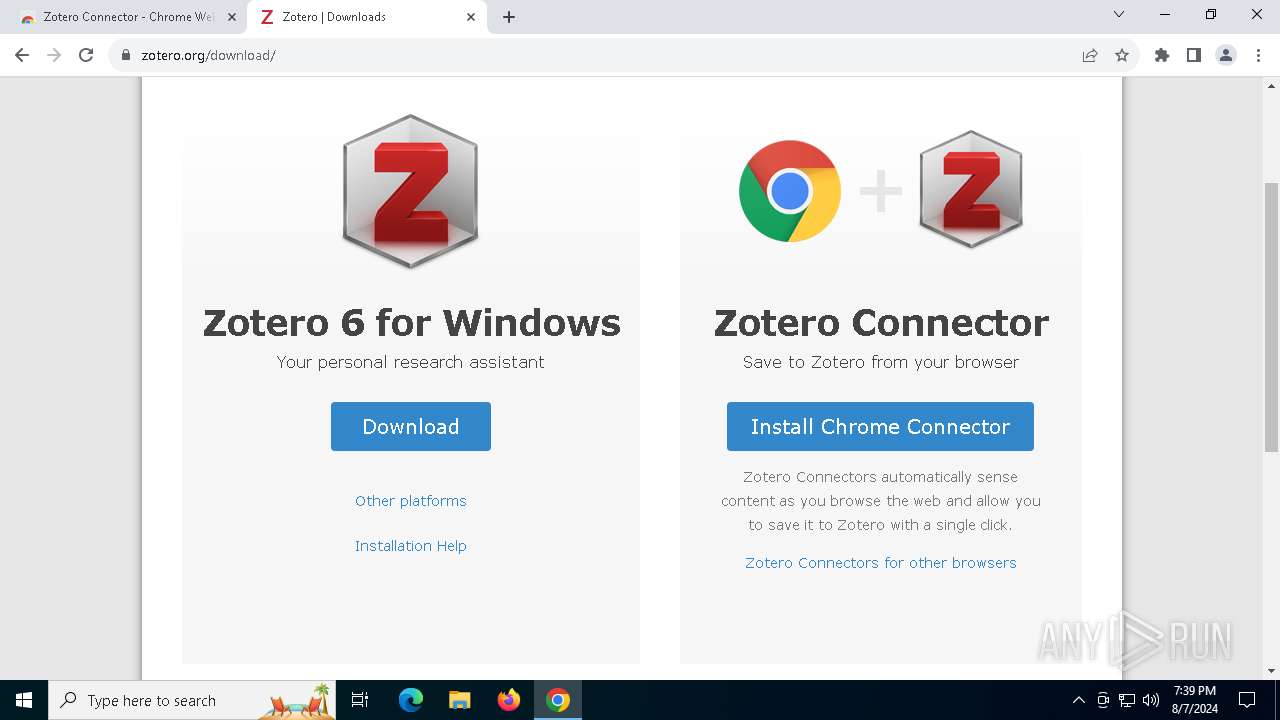The height and width of the screenshot is (720, 1280).
Task: Toggle the Chrome side panel icon
Action: click(x=1194, y=55)
